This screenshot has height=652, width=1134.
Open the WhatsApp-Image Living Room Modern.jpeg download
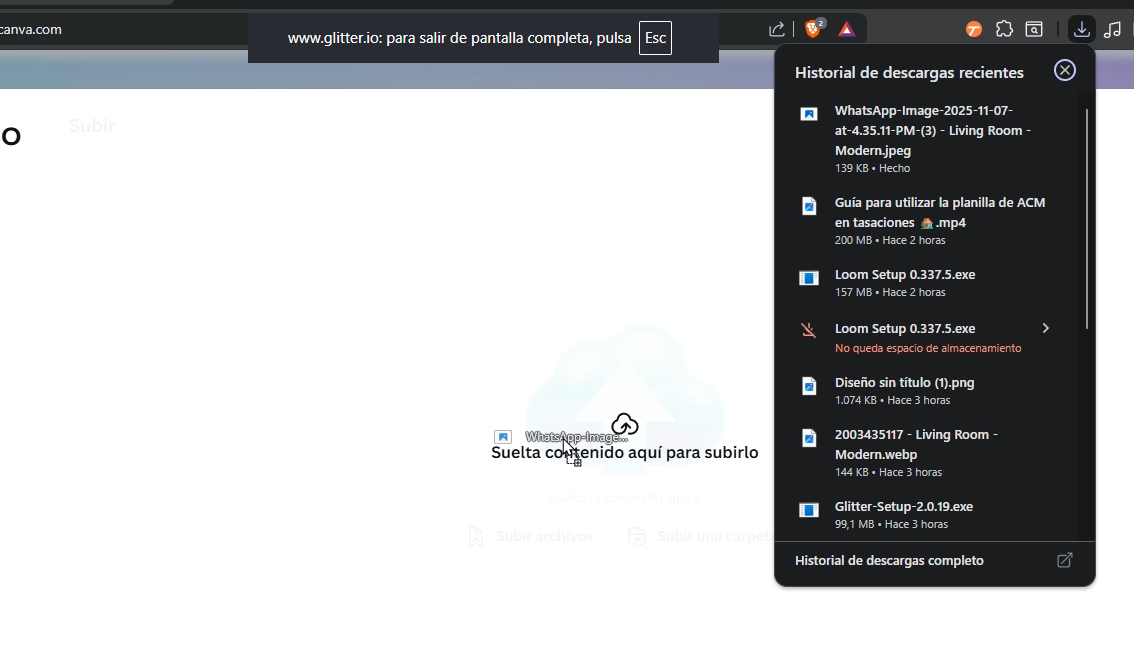[930, 131]
